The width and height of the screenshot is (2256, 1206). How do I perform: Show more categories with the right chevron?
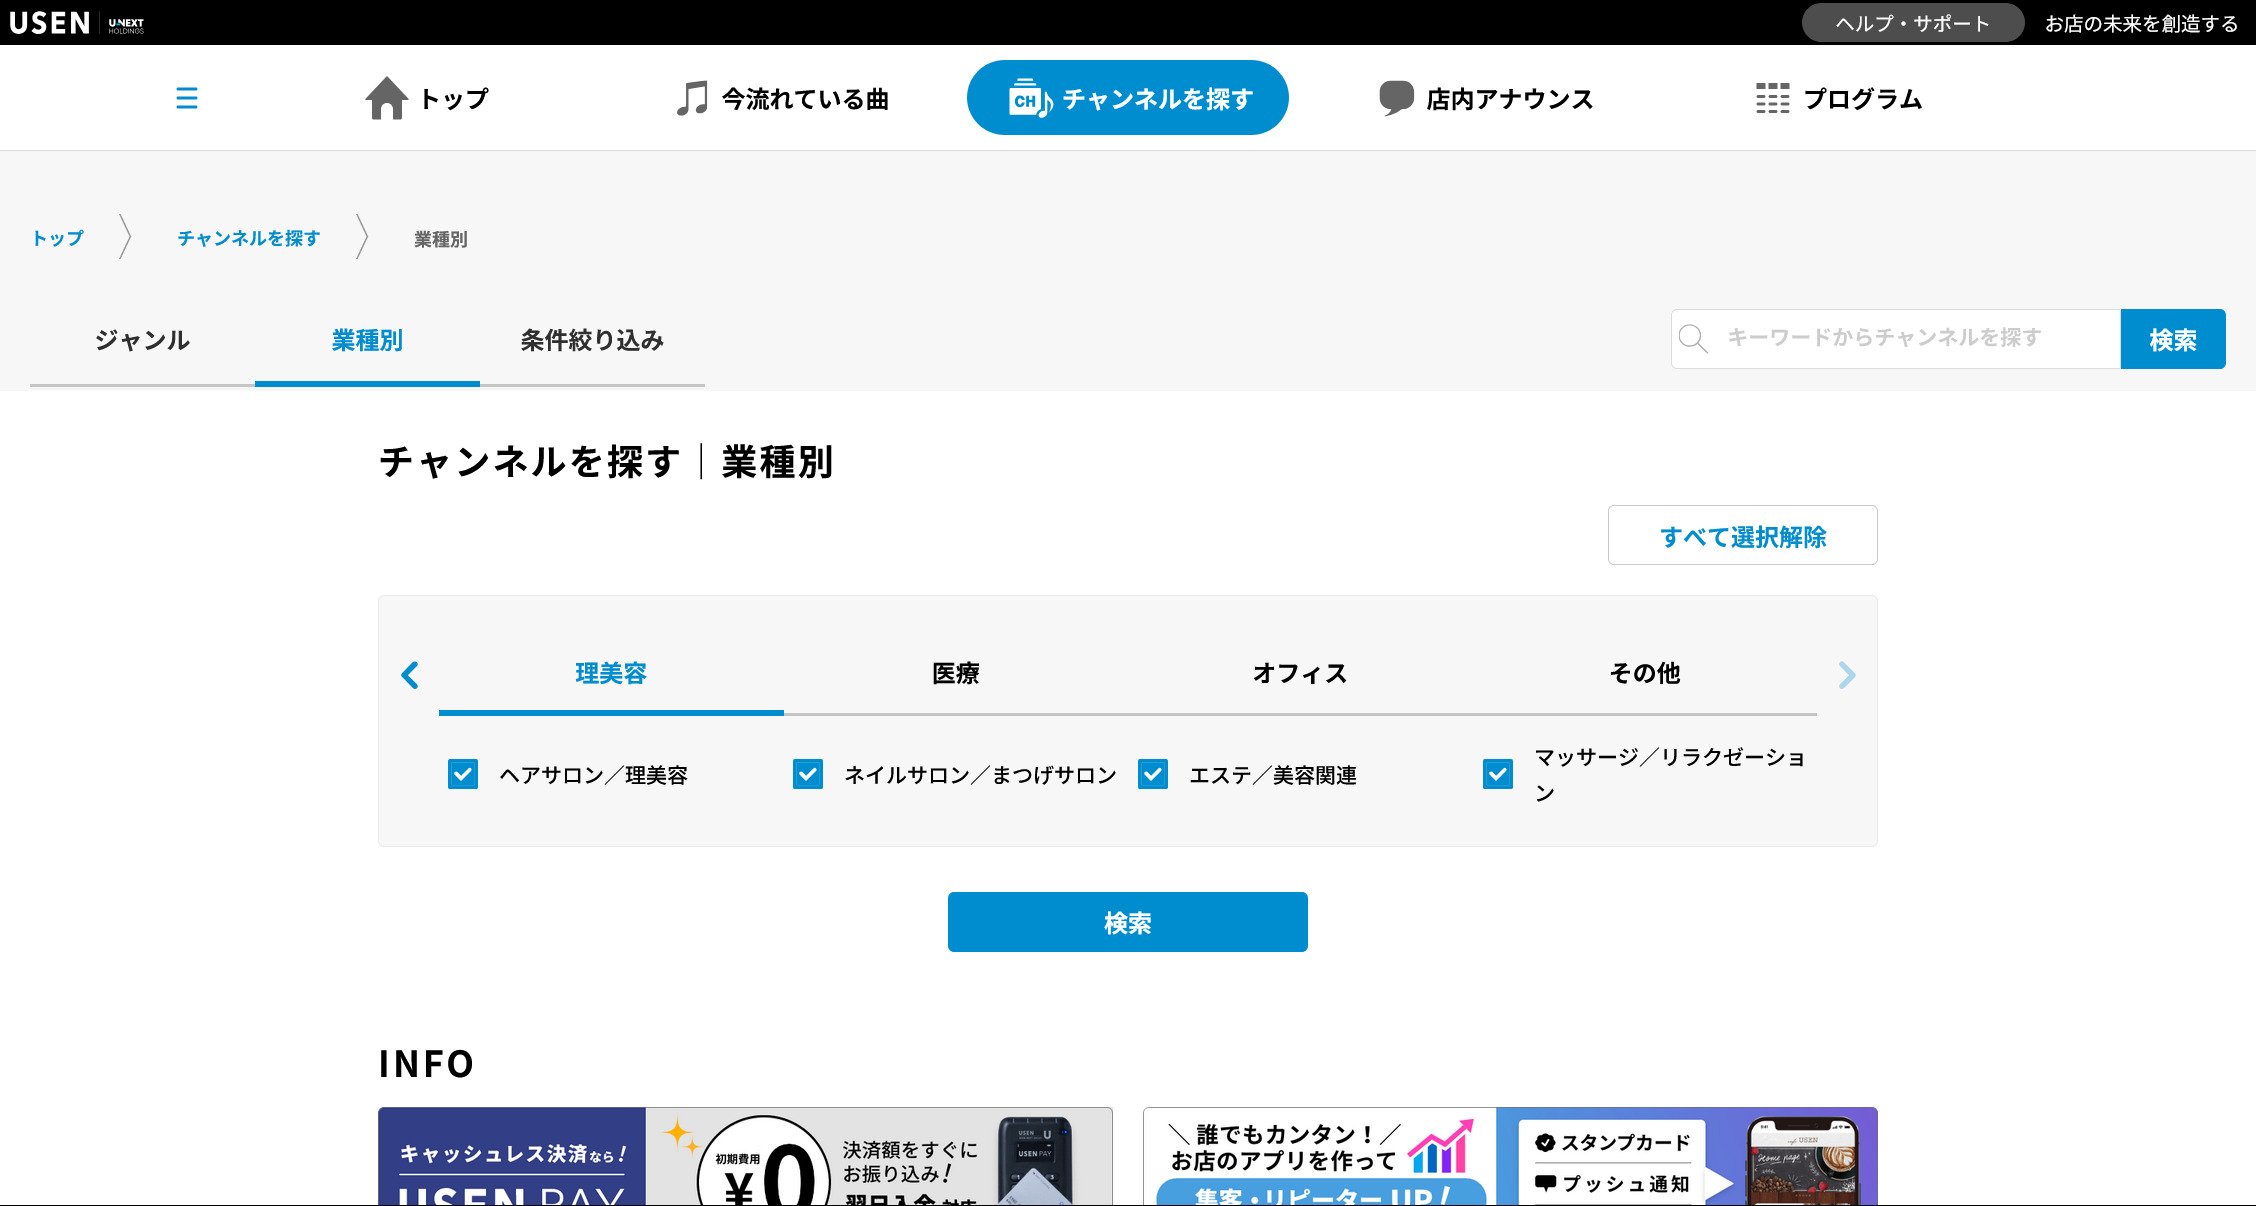click(x=1846, y=675)
